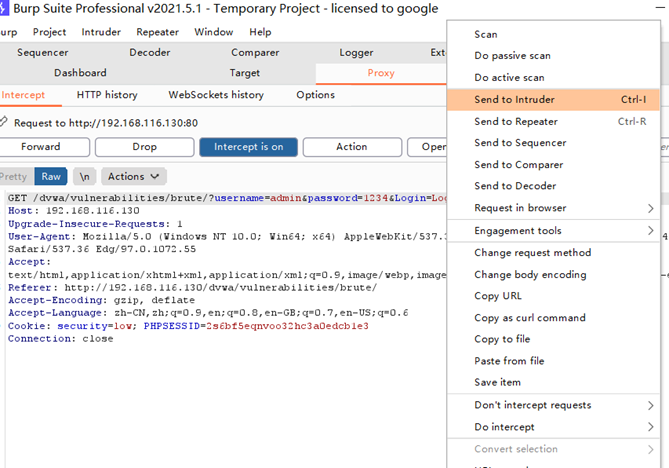Click the edit pencil icon beside Request to

(x=4, y=122)
